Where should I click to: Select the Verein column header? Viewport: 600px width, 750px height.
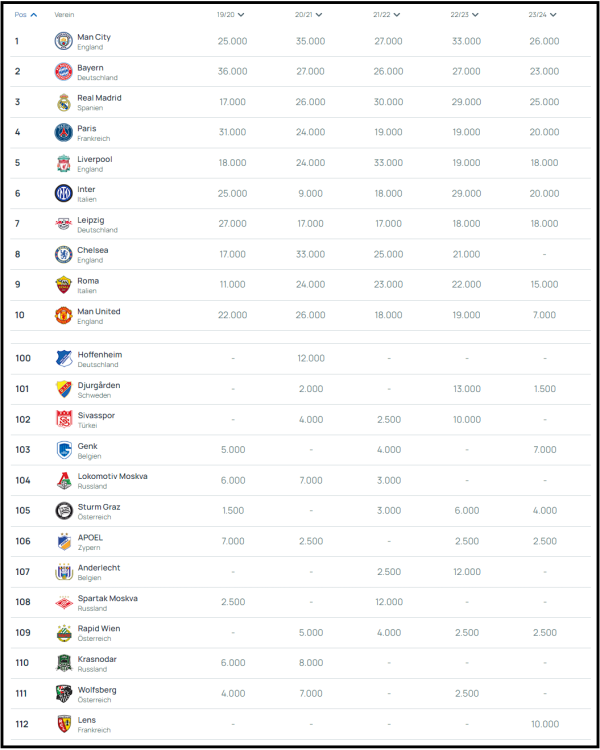tap(64, 15)
